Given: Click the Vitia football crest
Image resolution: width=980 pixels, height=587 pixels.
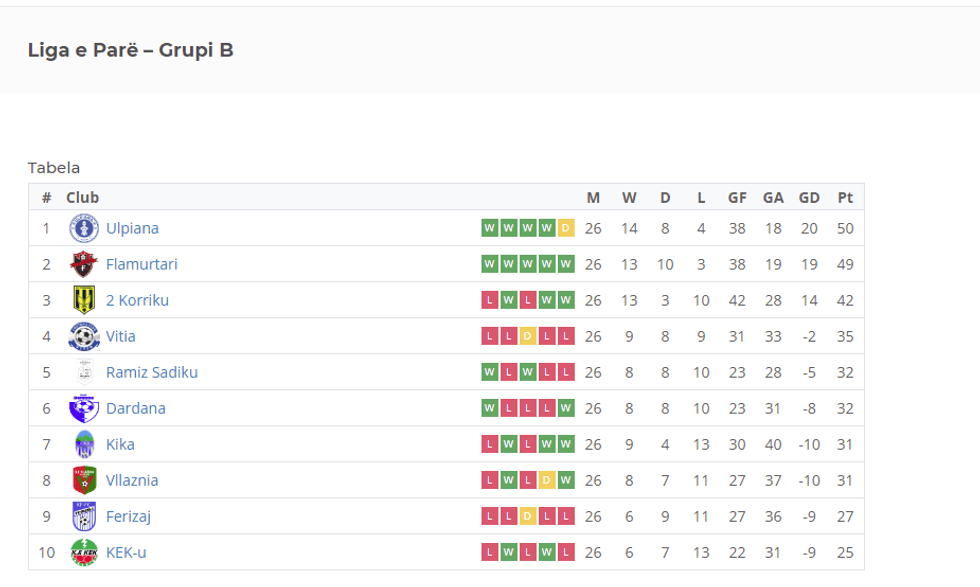Looking at the screenshot, I should (84, 336).
